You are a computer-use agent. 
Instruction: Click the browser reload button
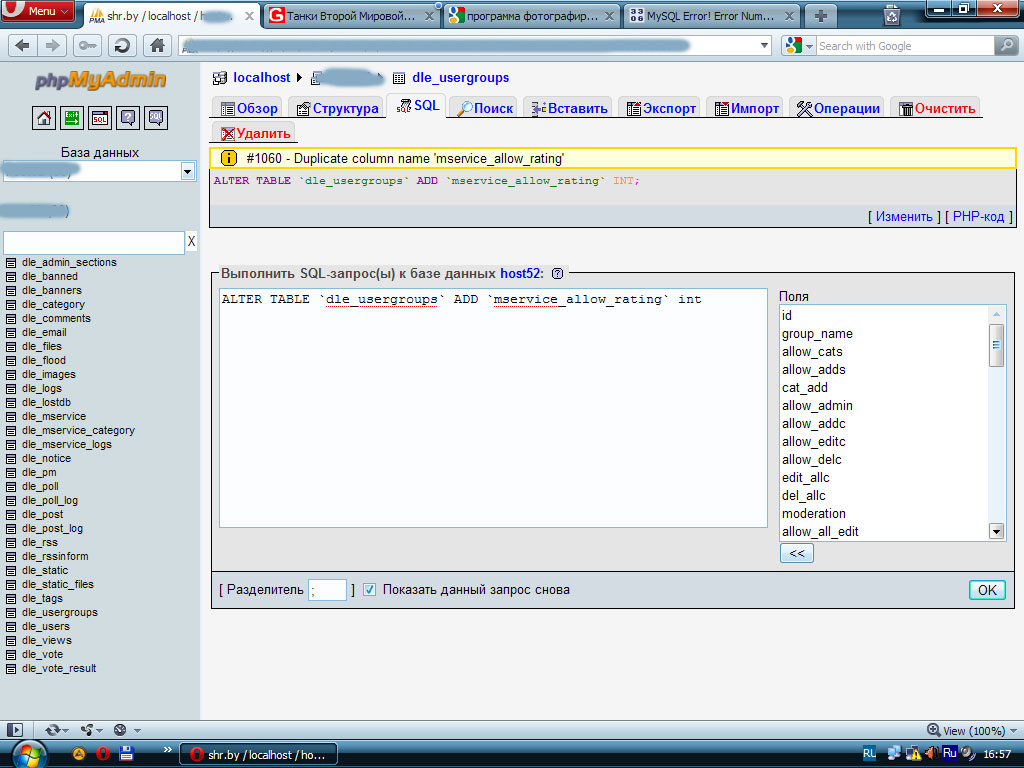[x=122, y=45]
